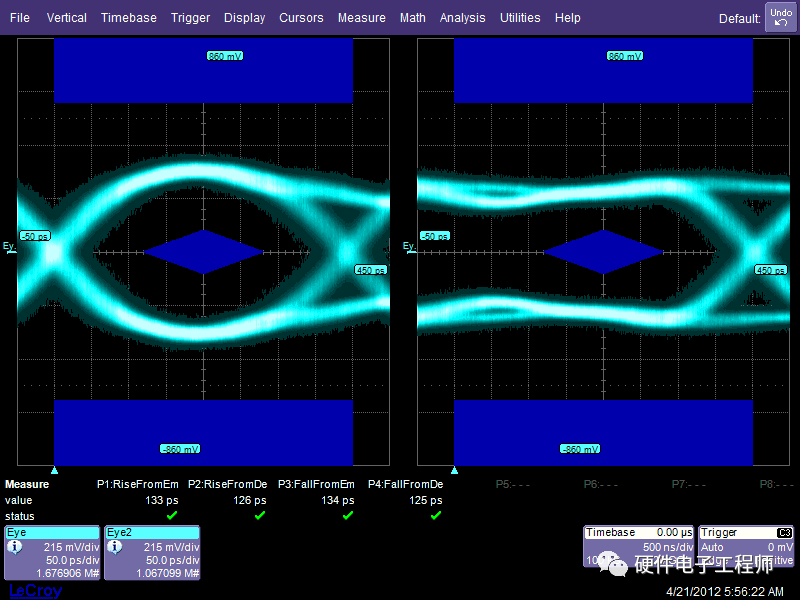Click the Measure table label
Image resolution: width=800 pixels, height=600 pixels.
[27, 484]
